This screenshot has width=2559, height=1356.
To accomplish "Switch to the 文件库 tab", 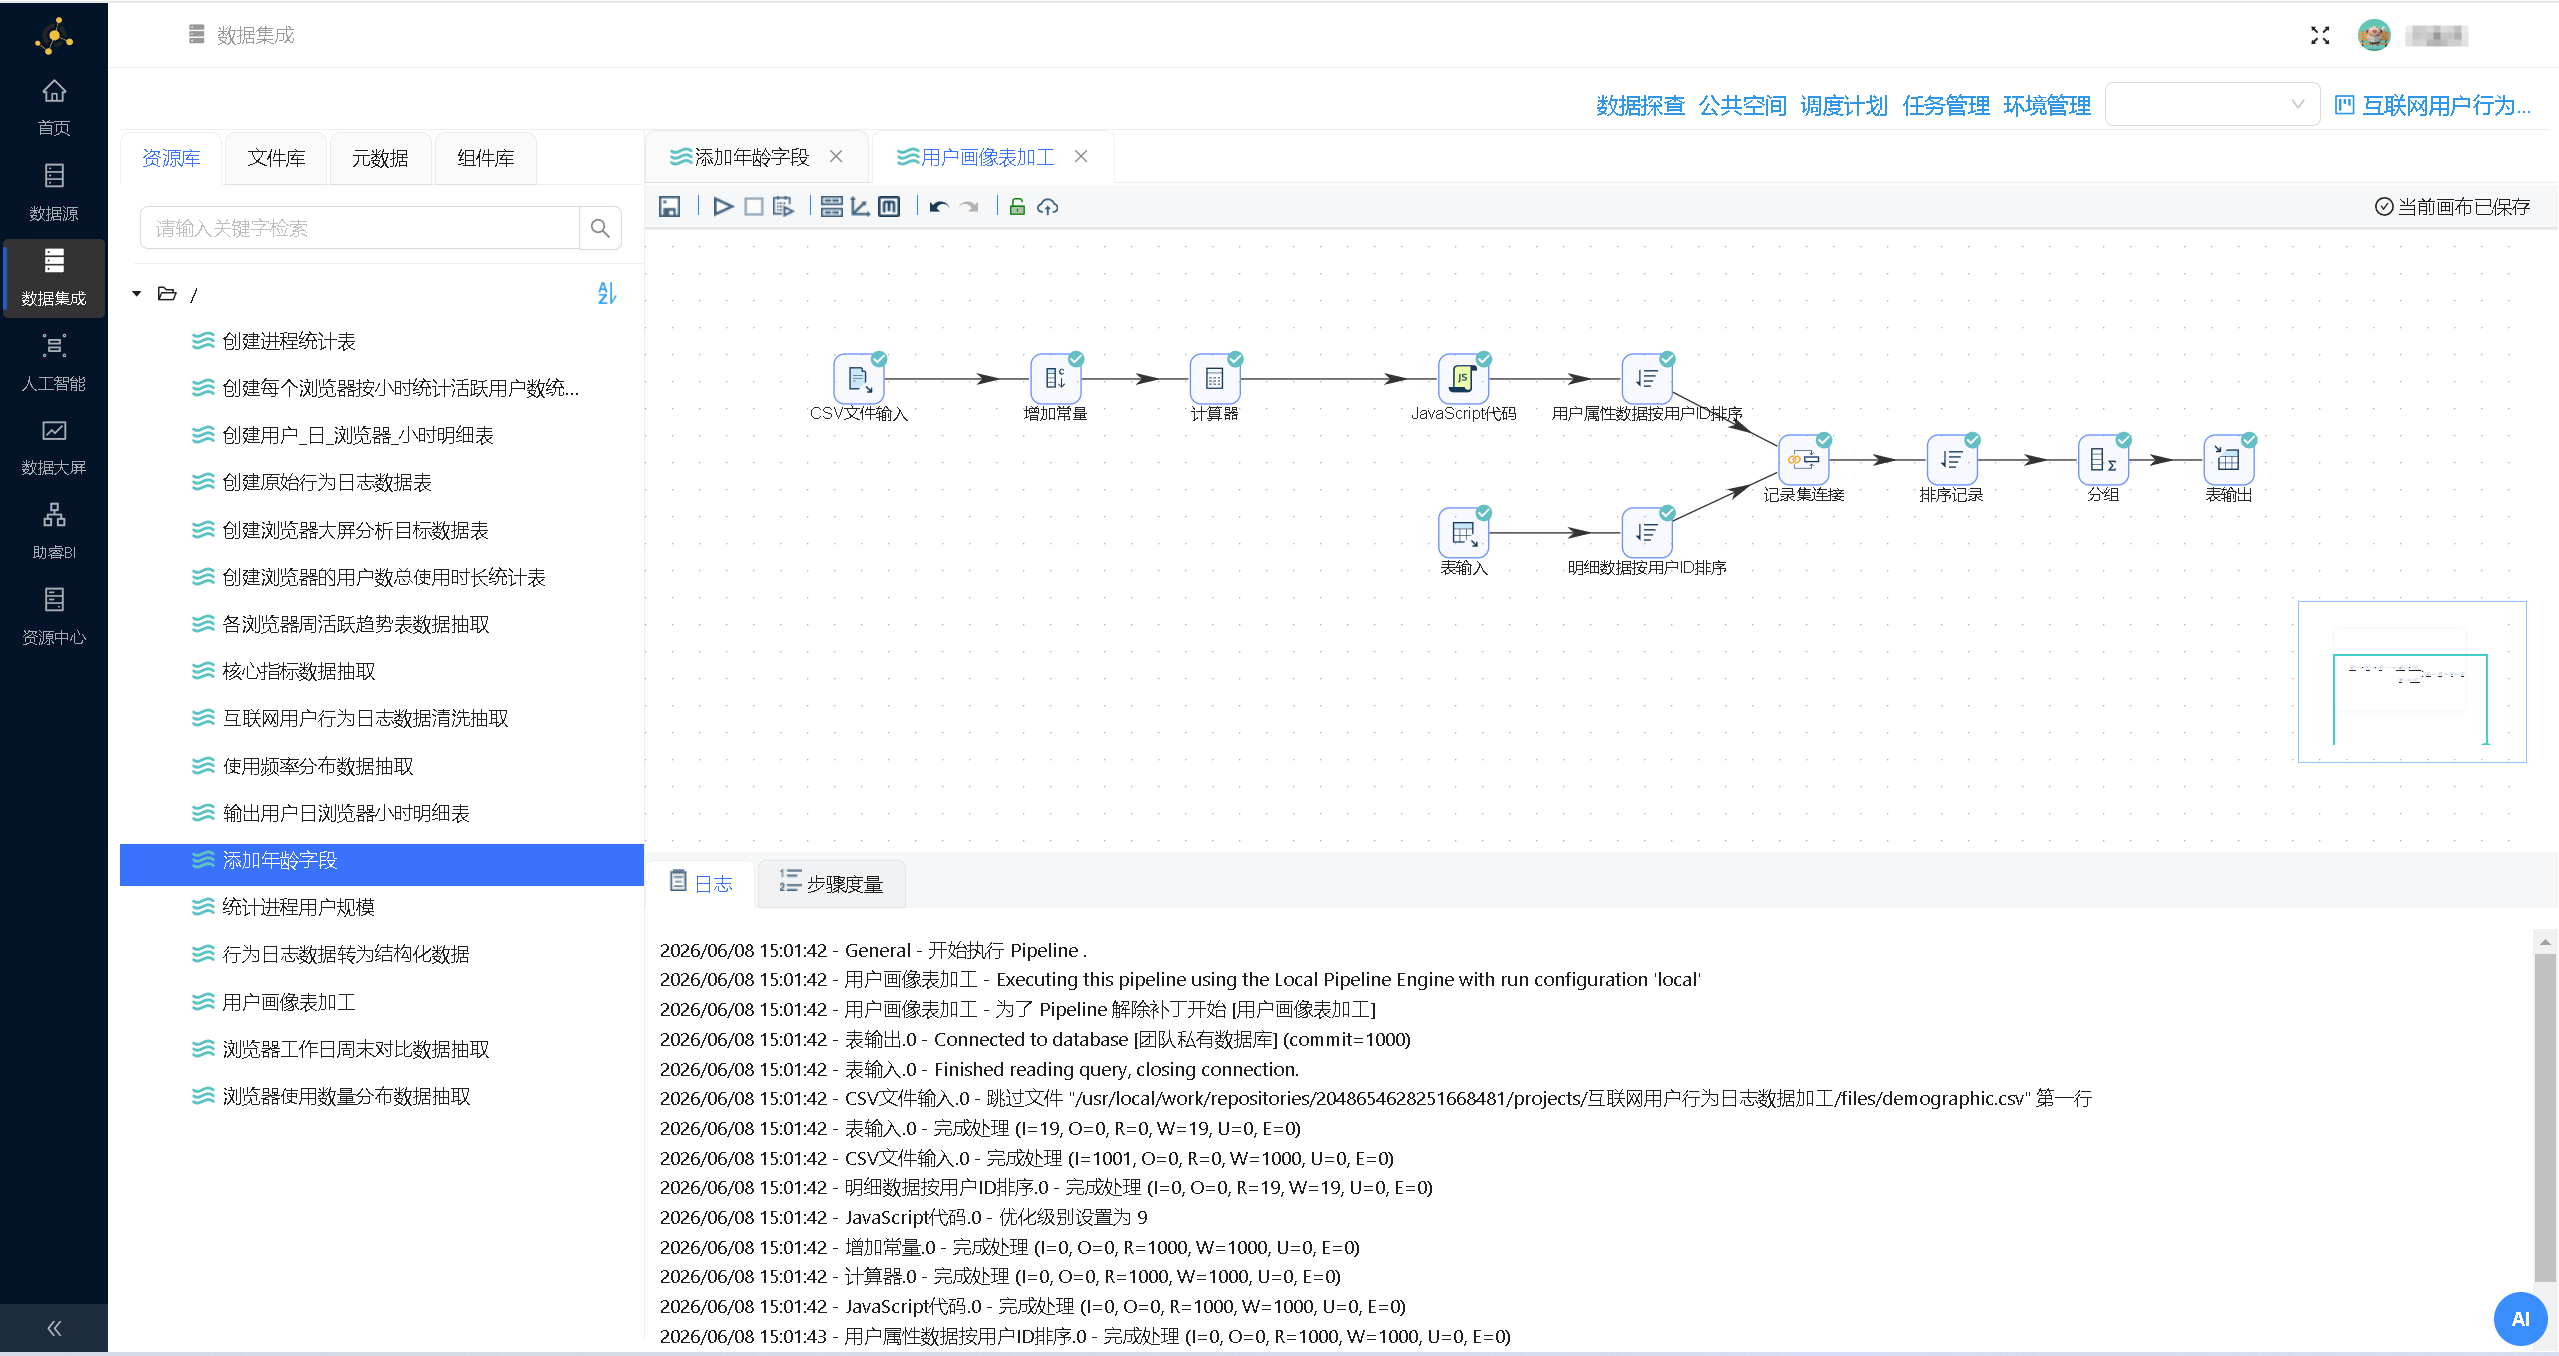I will click(x=276, y=158).
